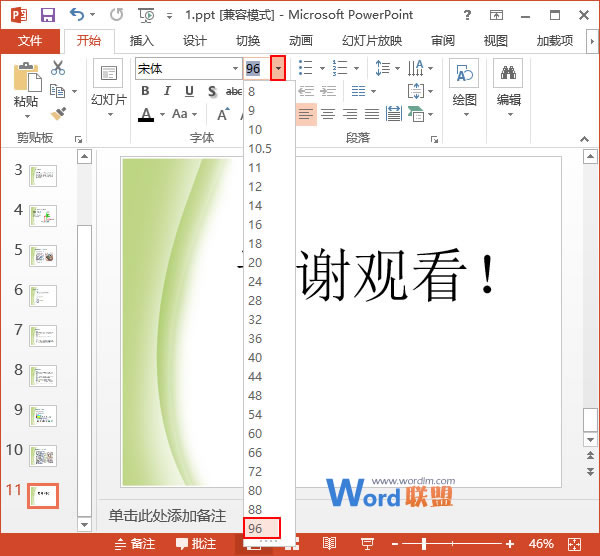Open the font size dropdown arrow
The height and width of the screenshot is (556, 600).
coord(278,68)
